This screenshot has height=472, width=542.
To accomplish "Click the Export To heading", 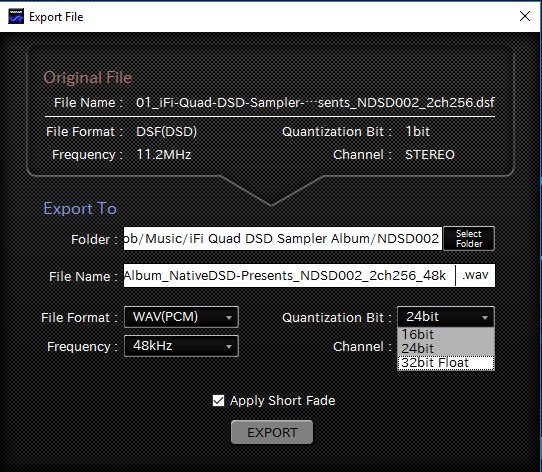I will [x=80, y=209].
